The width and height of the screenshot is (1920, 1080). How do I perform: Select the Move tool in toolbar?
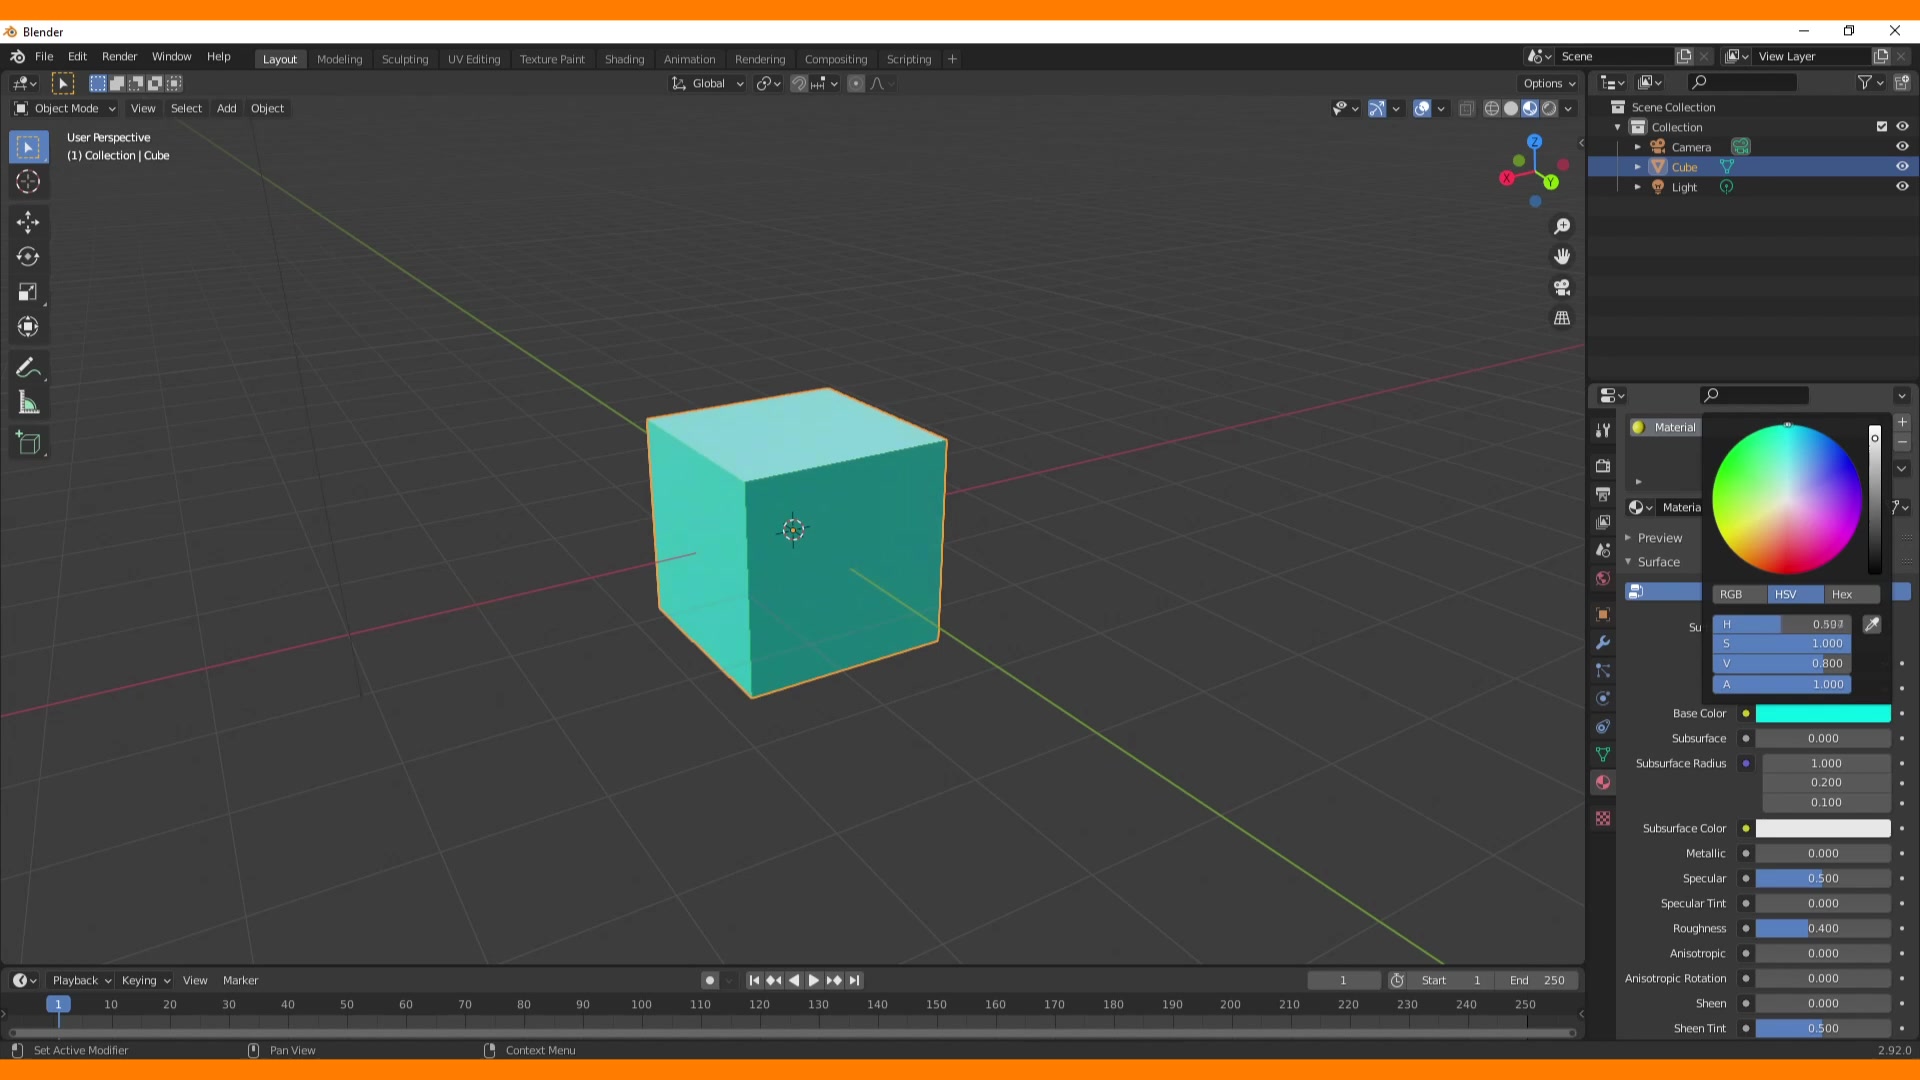[29, 219]
